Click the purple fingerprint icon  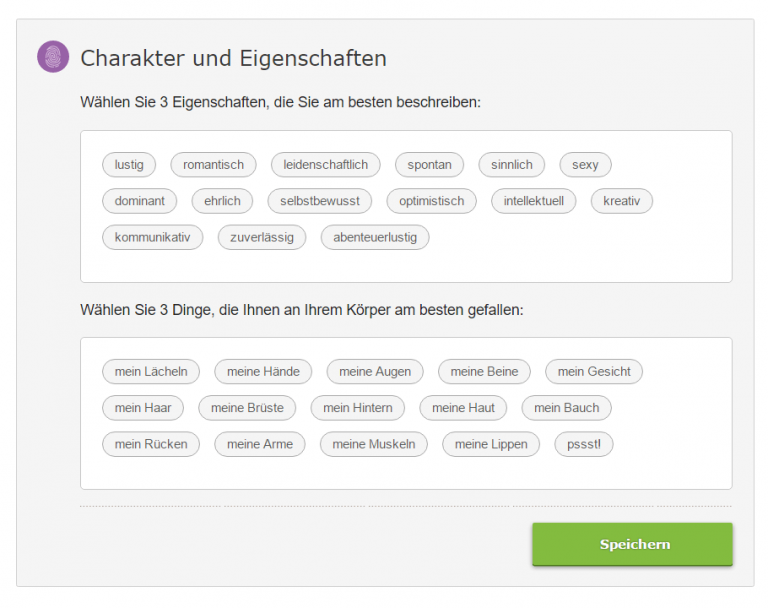pos(53,57)
